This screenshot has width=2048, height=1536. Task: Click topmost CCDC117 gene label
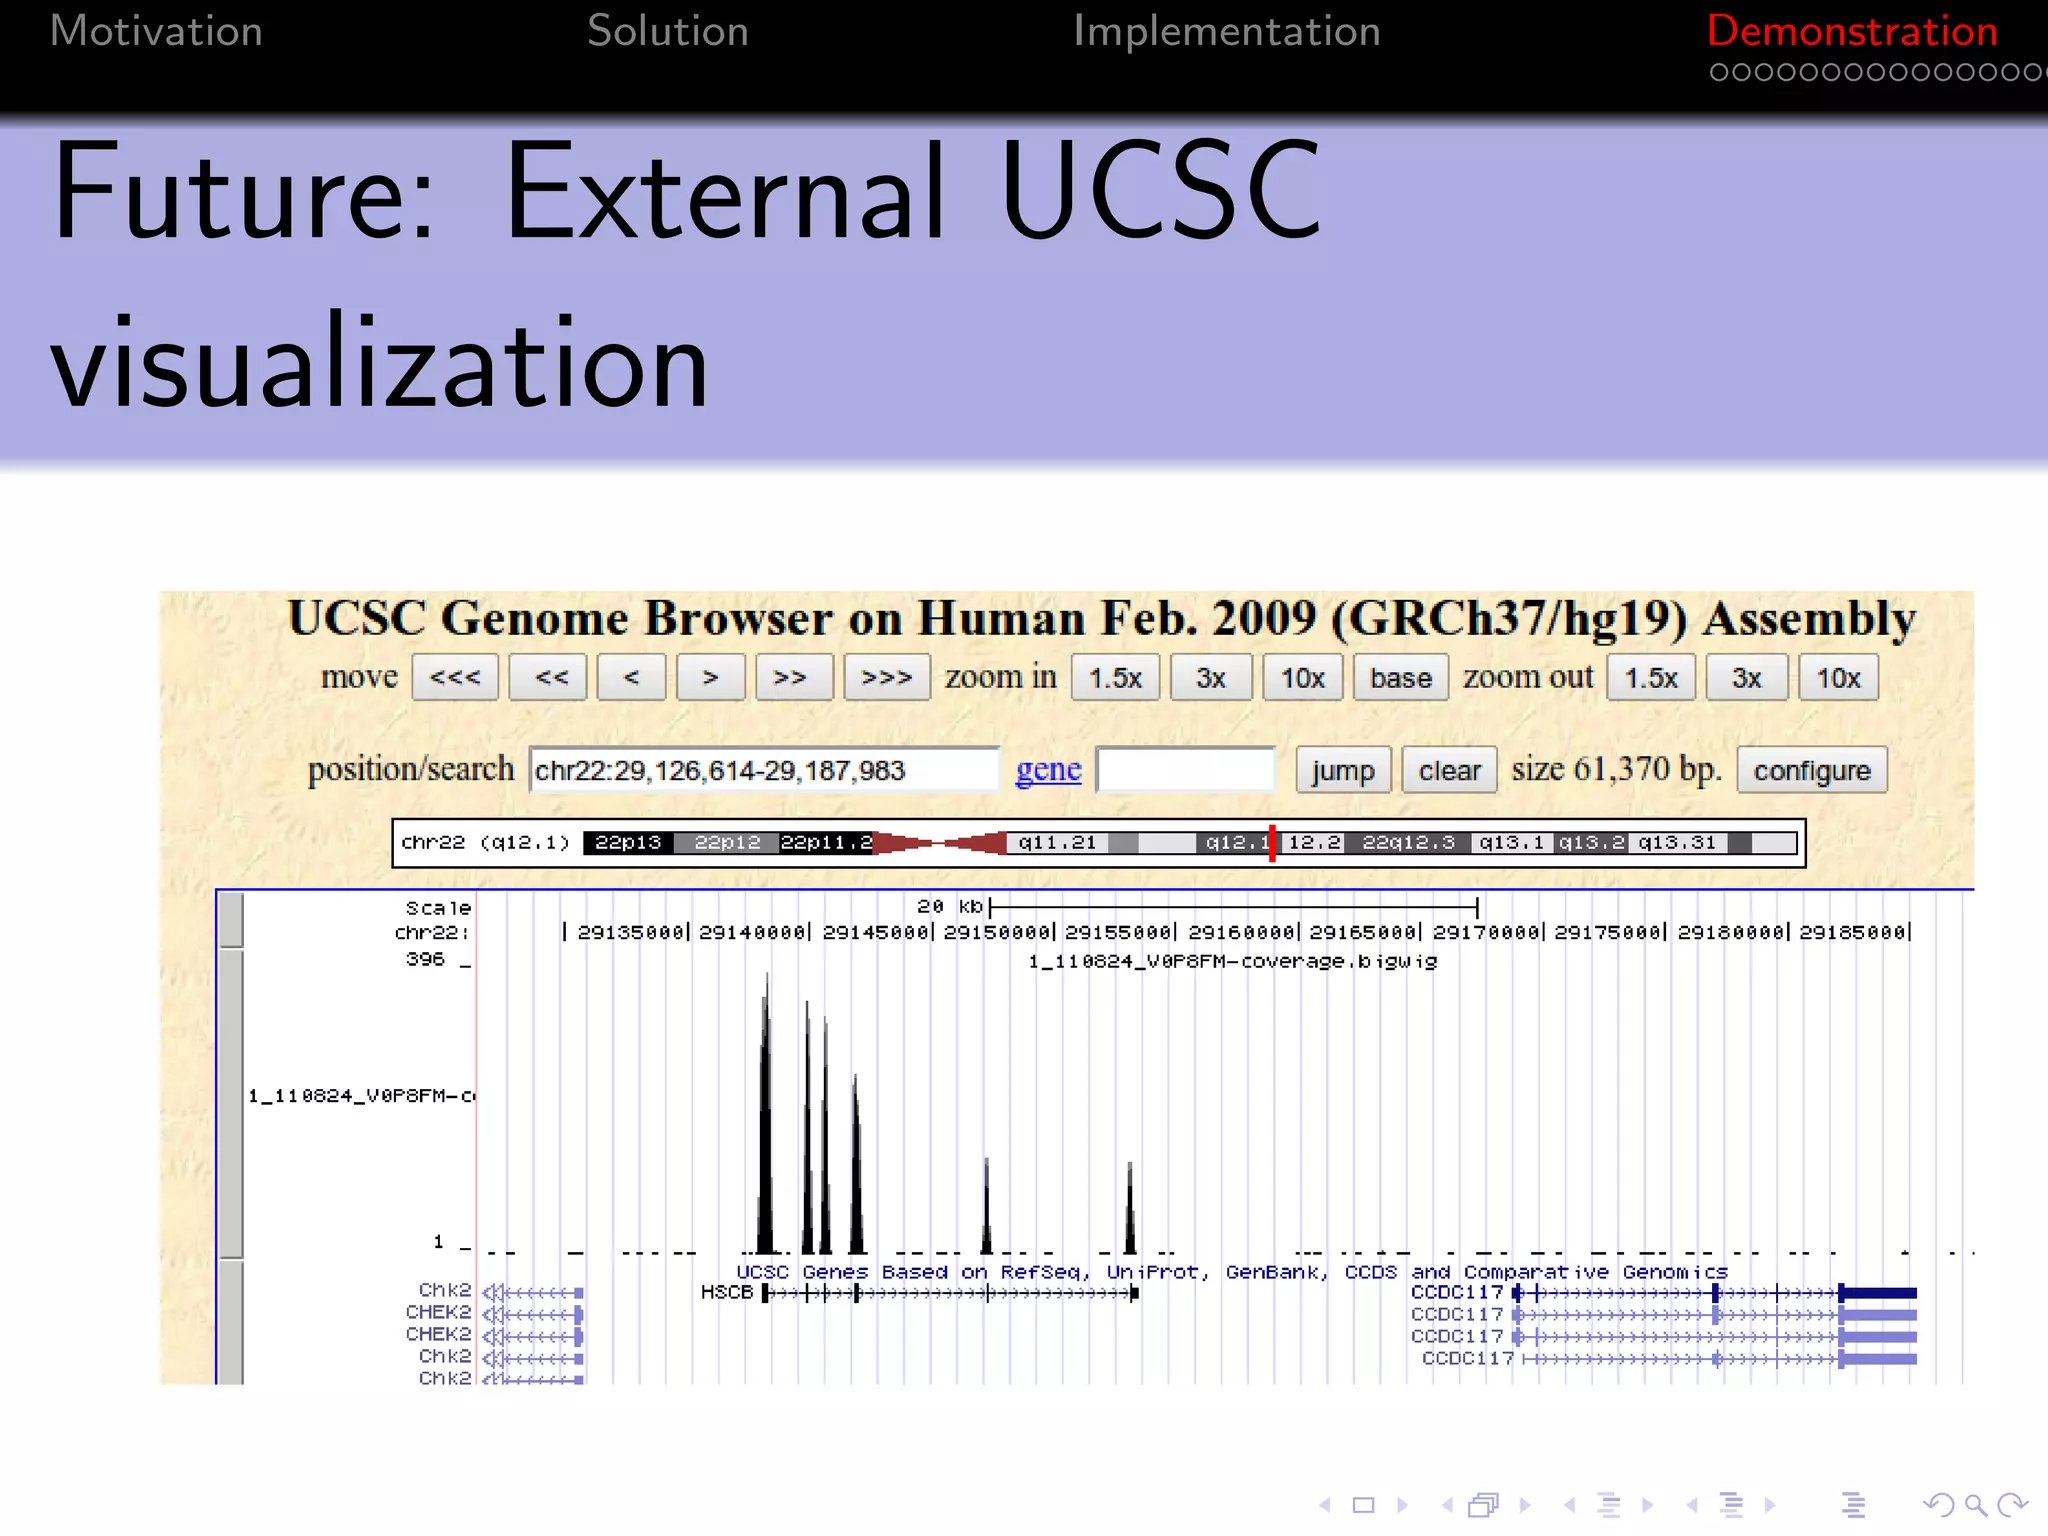click(x=1456, y=1292)
